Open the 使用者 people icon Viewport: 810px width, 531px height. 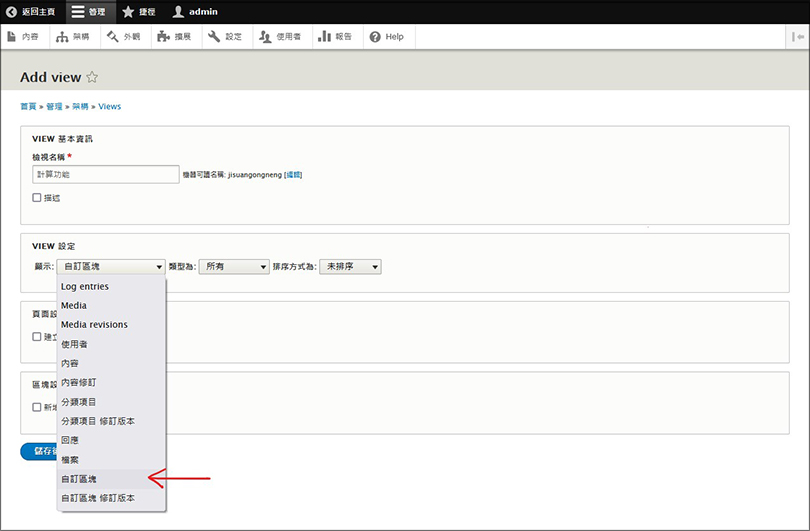pos(265,36)
